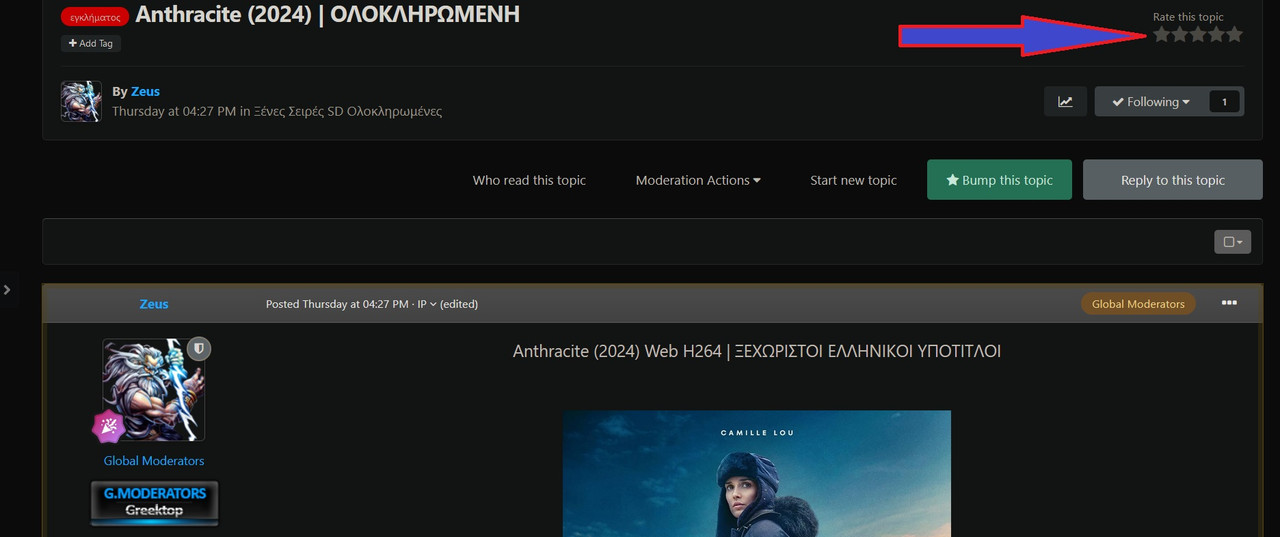Open the post options three-dot menu
The width and height of the screenshot is (1280, 537).
click(x=1229, y=303)
